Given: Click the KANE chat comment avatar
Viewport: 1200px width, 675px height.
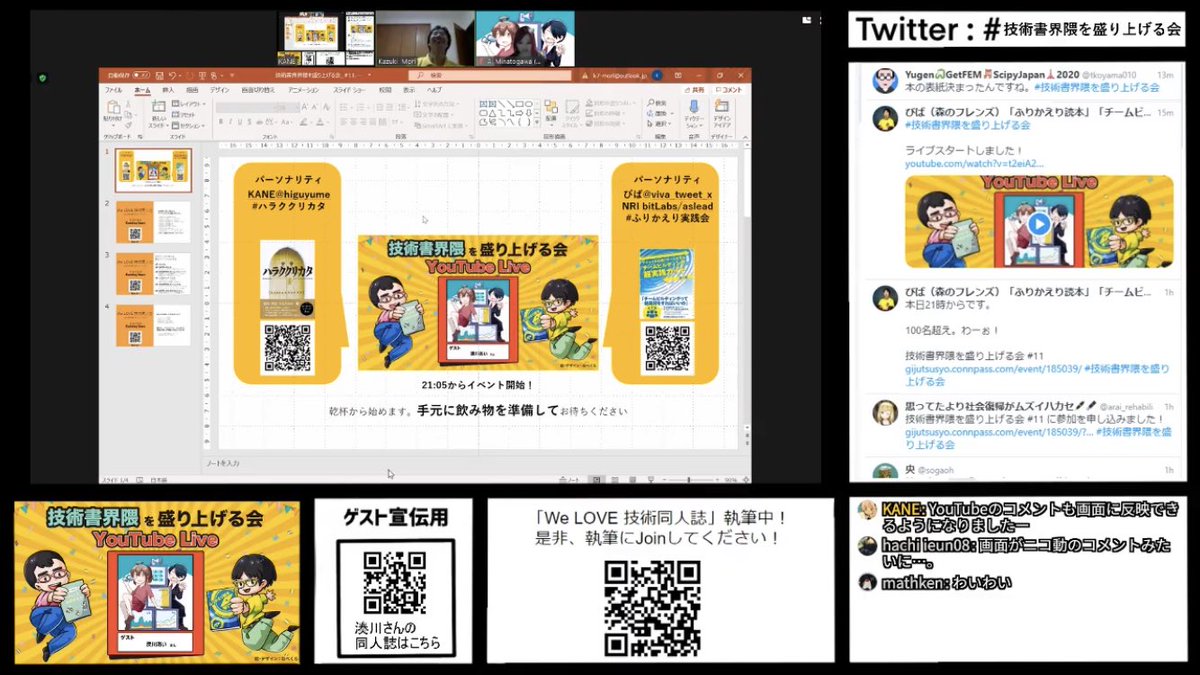Looking at the screenshot, I should (x=867, y=511).
